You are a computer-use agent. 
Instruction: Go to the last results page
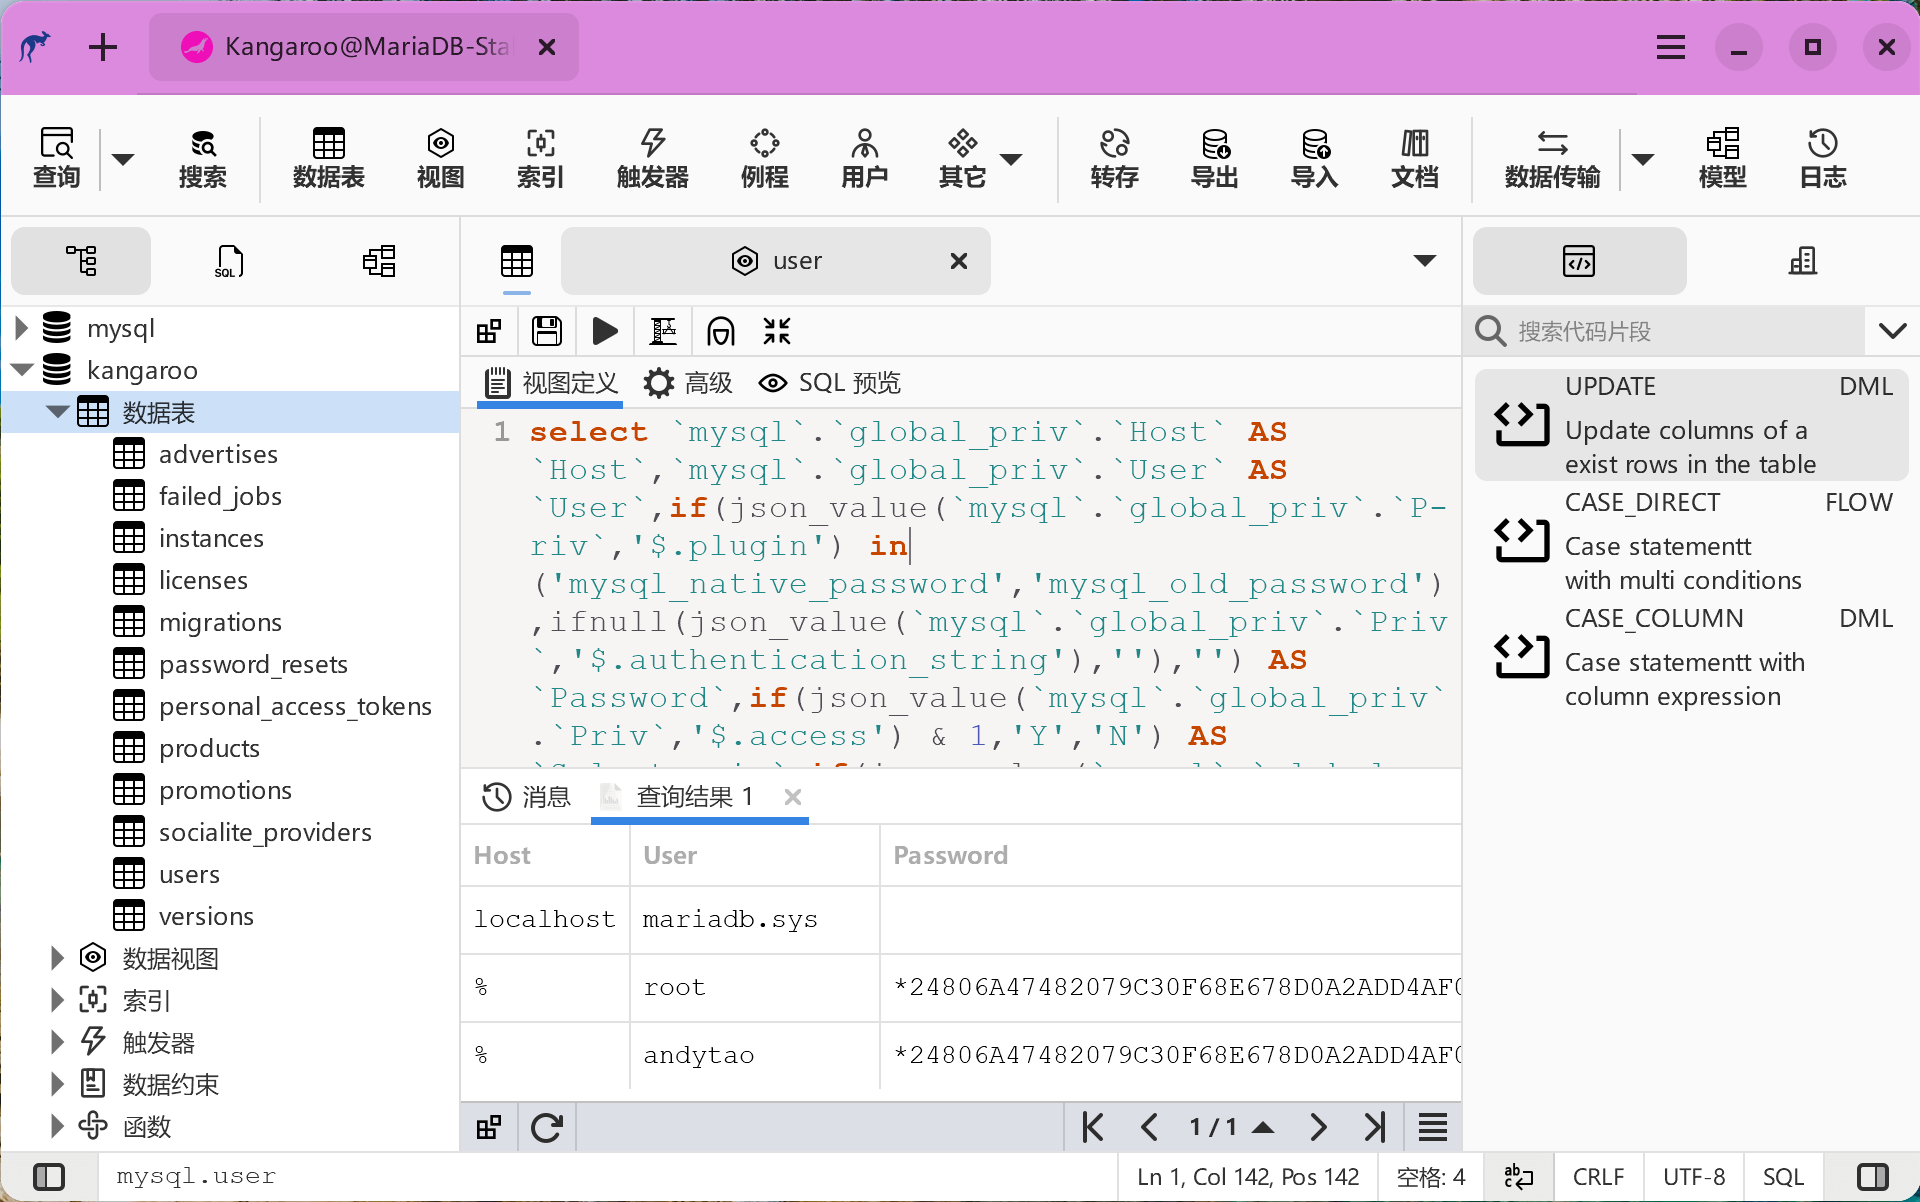(1375, 1128)
